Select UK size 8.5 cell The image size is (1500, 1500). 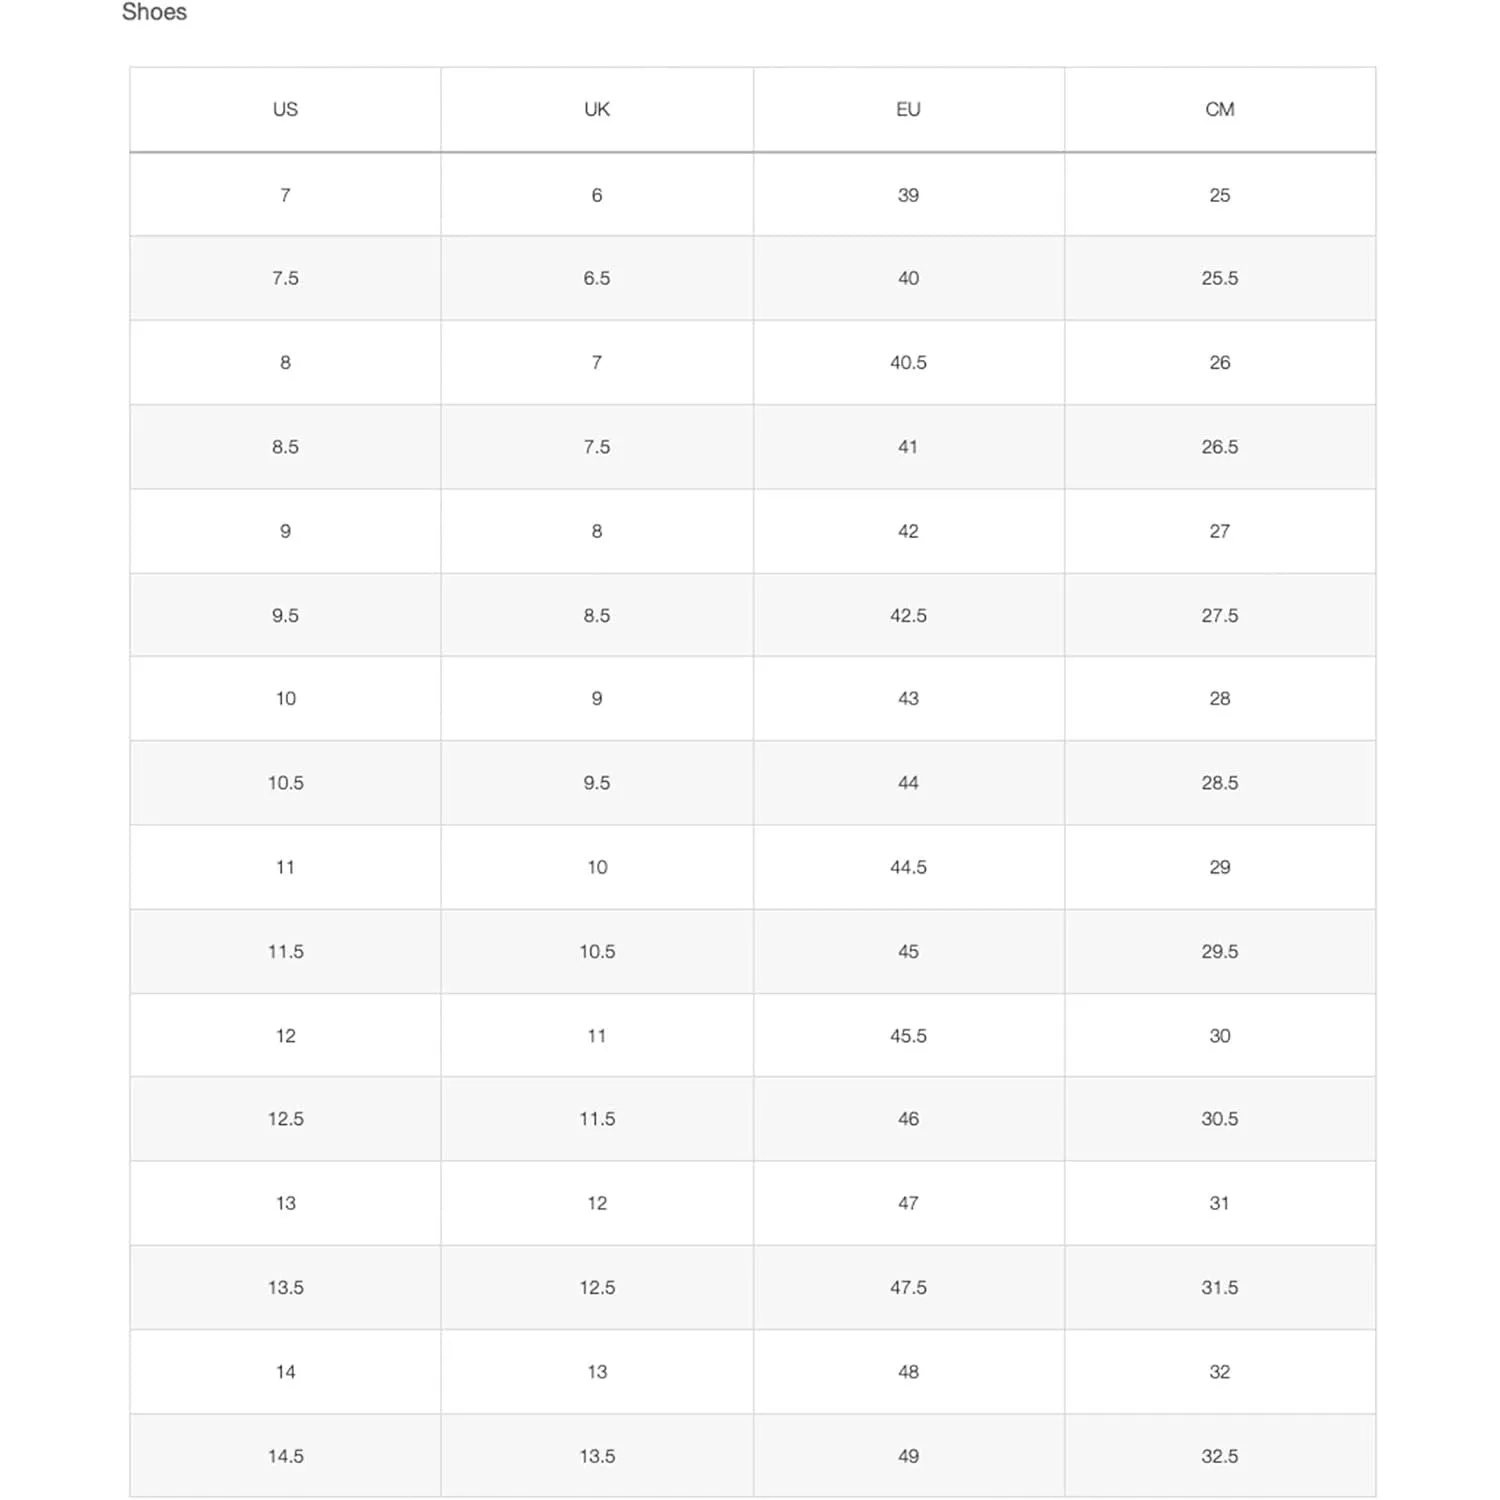coord(597,615)
